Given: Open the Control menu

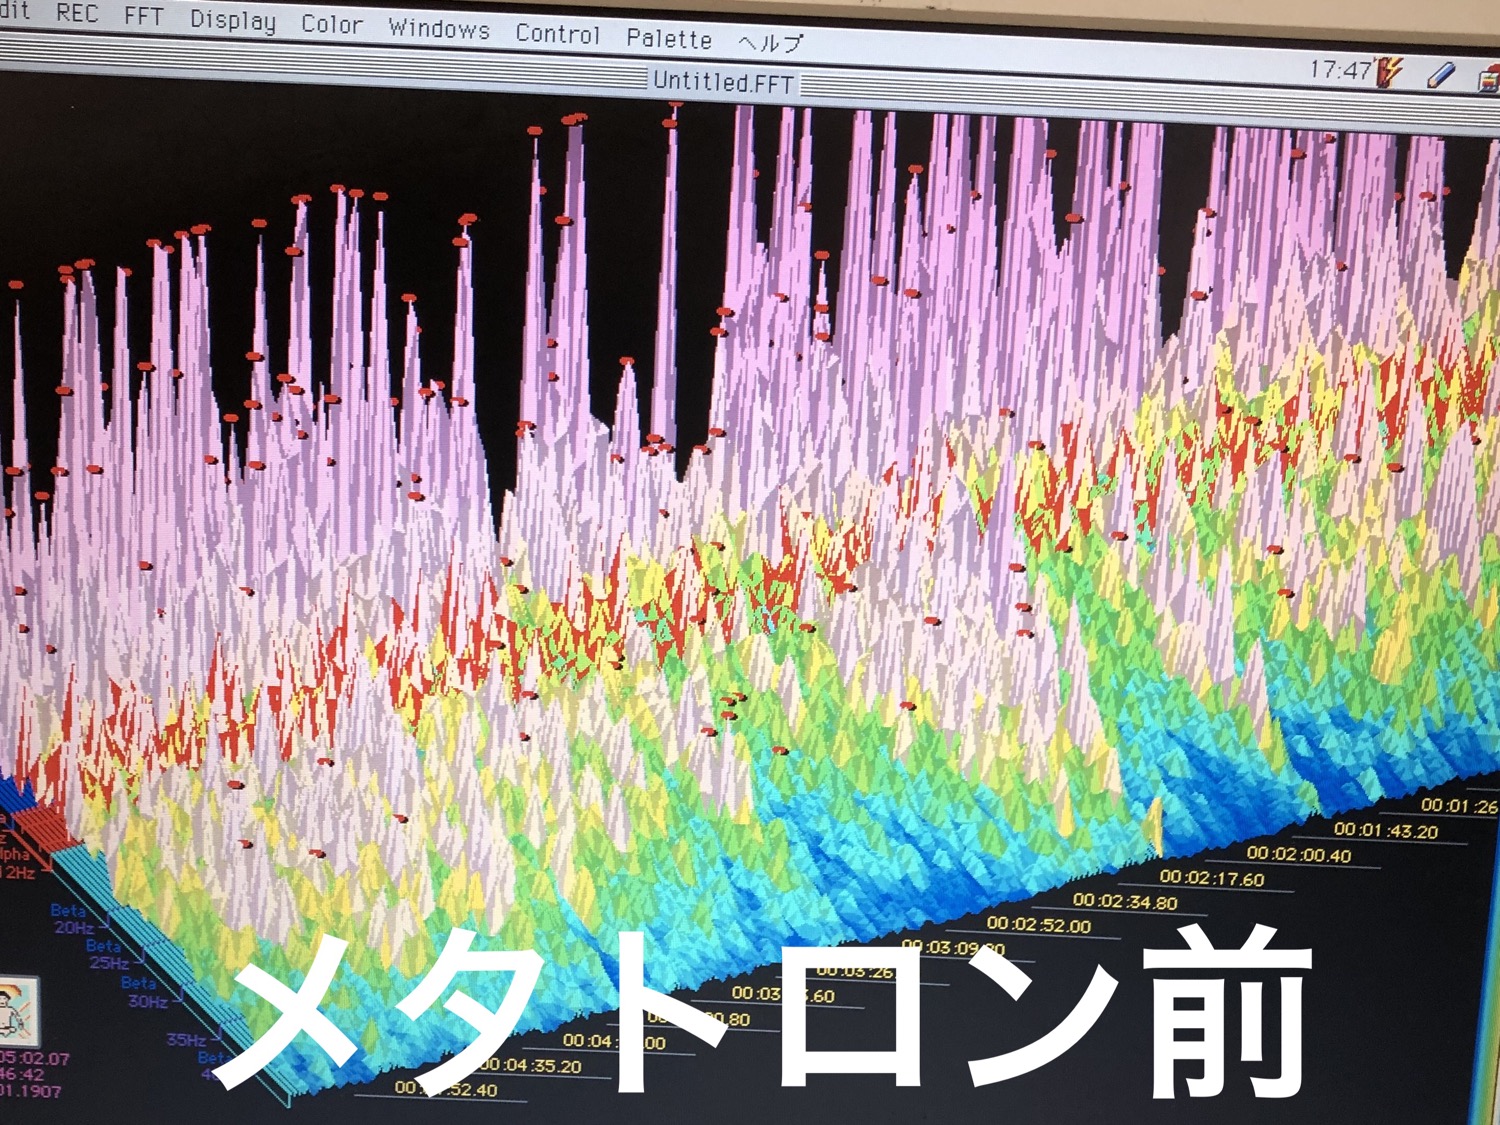Looking at the screenshot, I should pos(557,34).
